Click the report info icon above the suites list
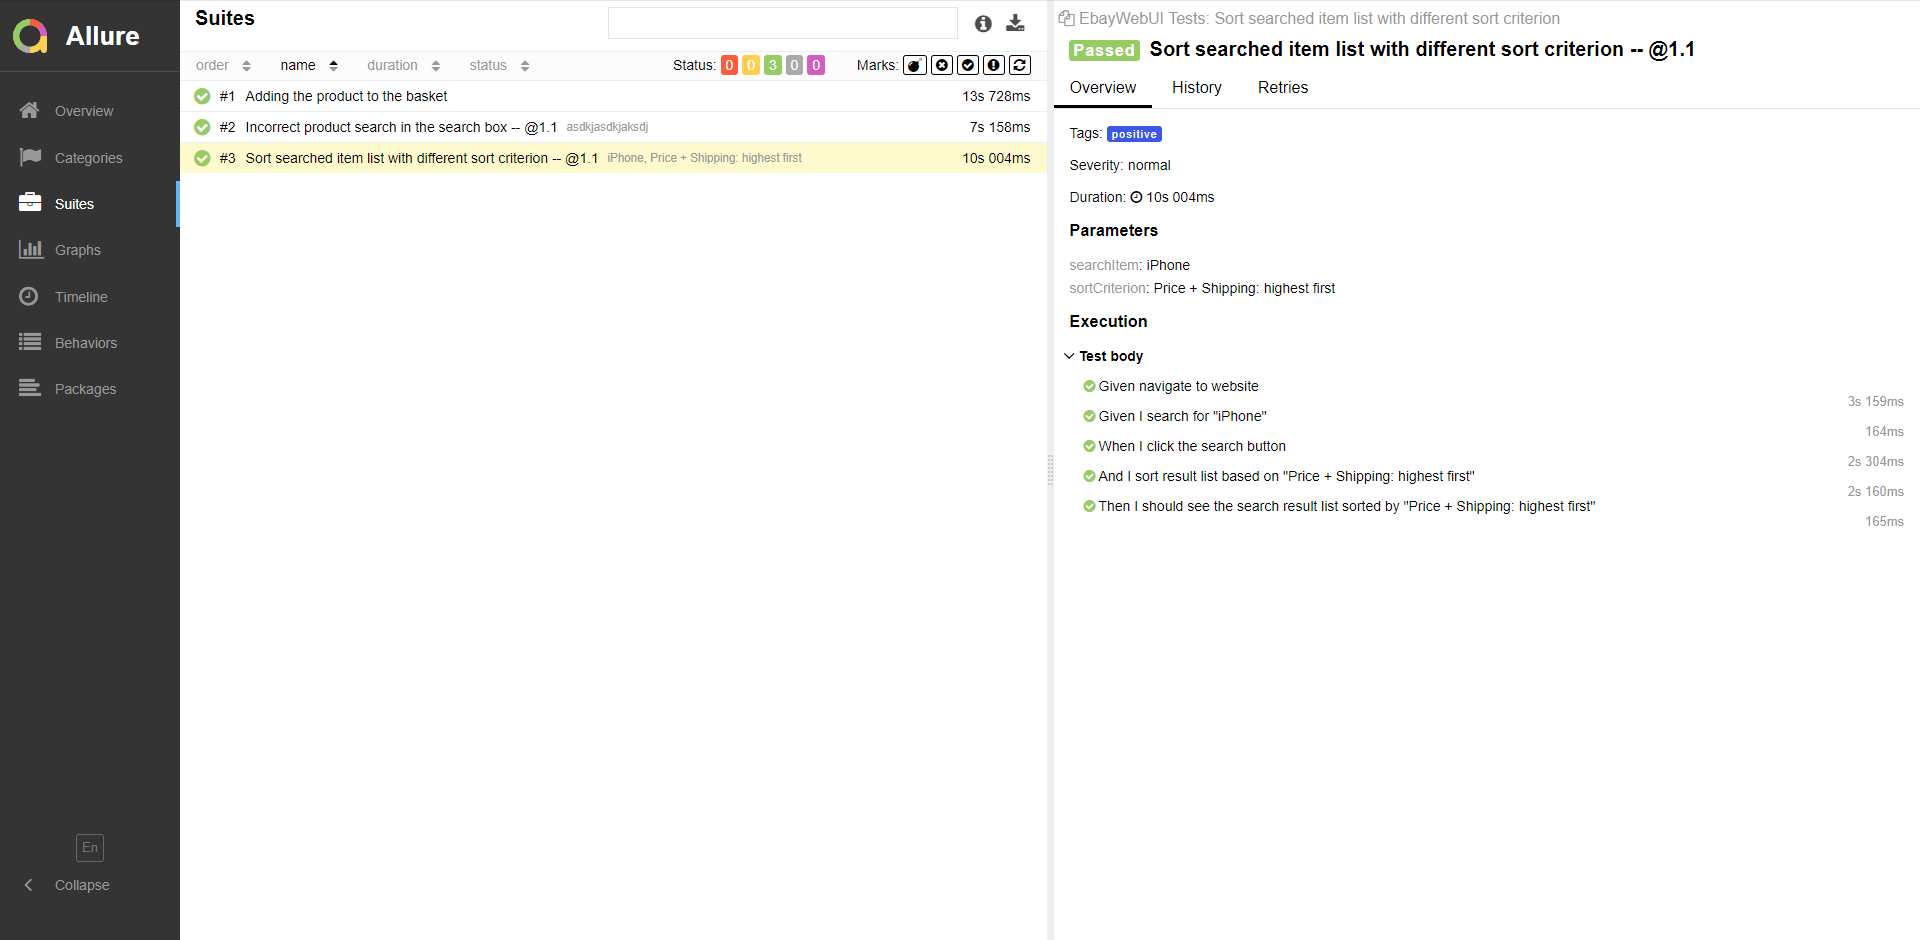Screen dimensions: 1920x940 [982, 23]
